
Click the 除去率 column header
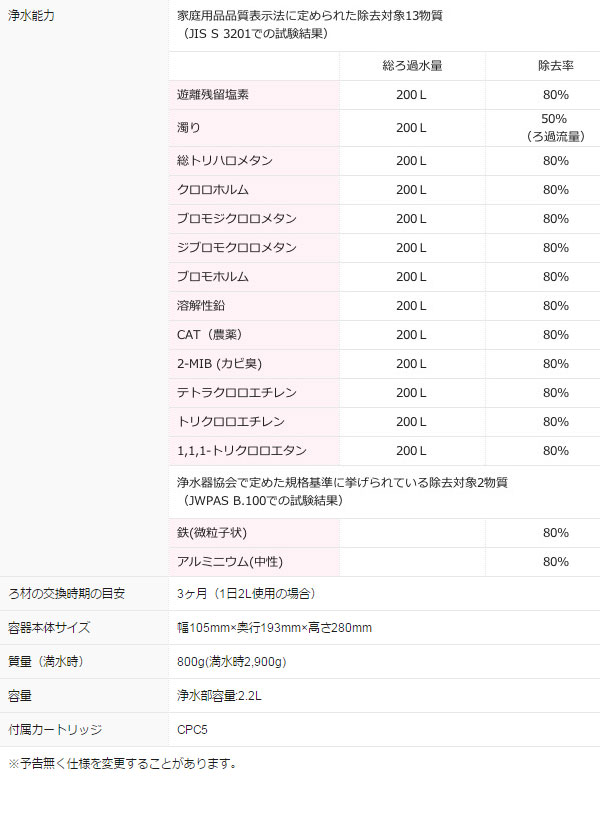tap(556, 65)
